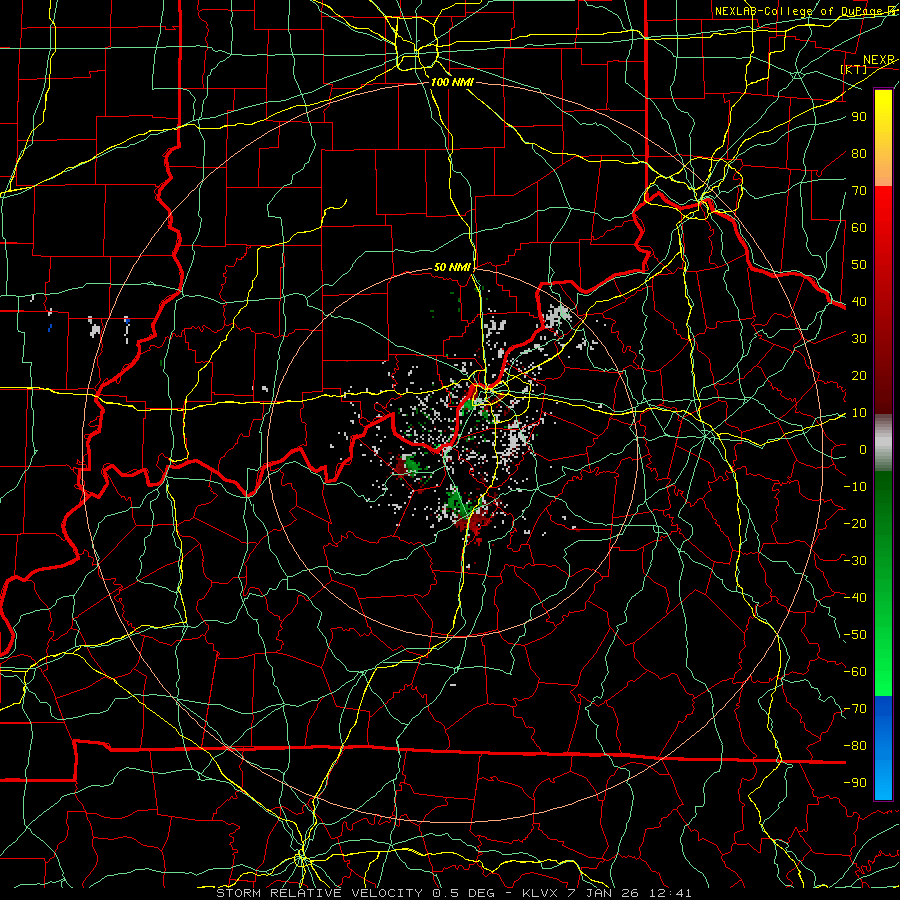The width and height of the screenshot is (900, 900).
Task: Click the 10 value on velocity scale
Action: [x=859, y=413]
